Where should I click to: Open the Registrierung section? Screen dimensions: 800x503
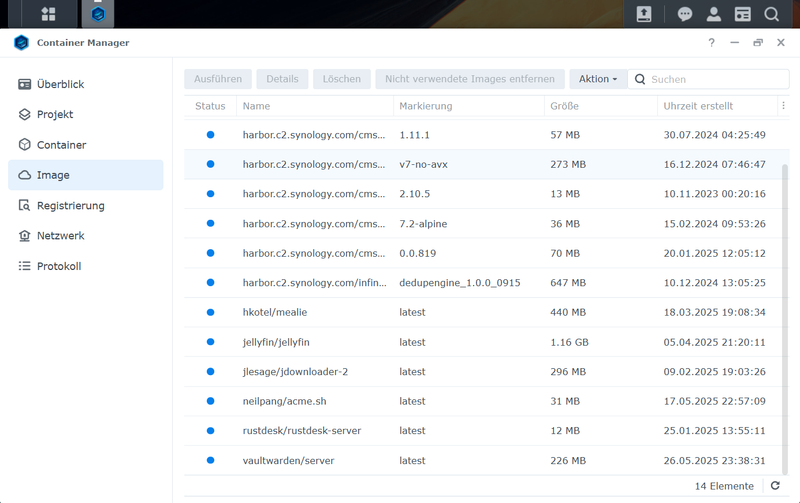[x=86, y=206]
